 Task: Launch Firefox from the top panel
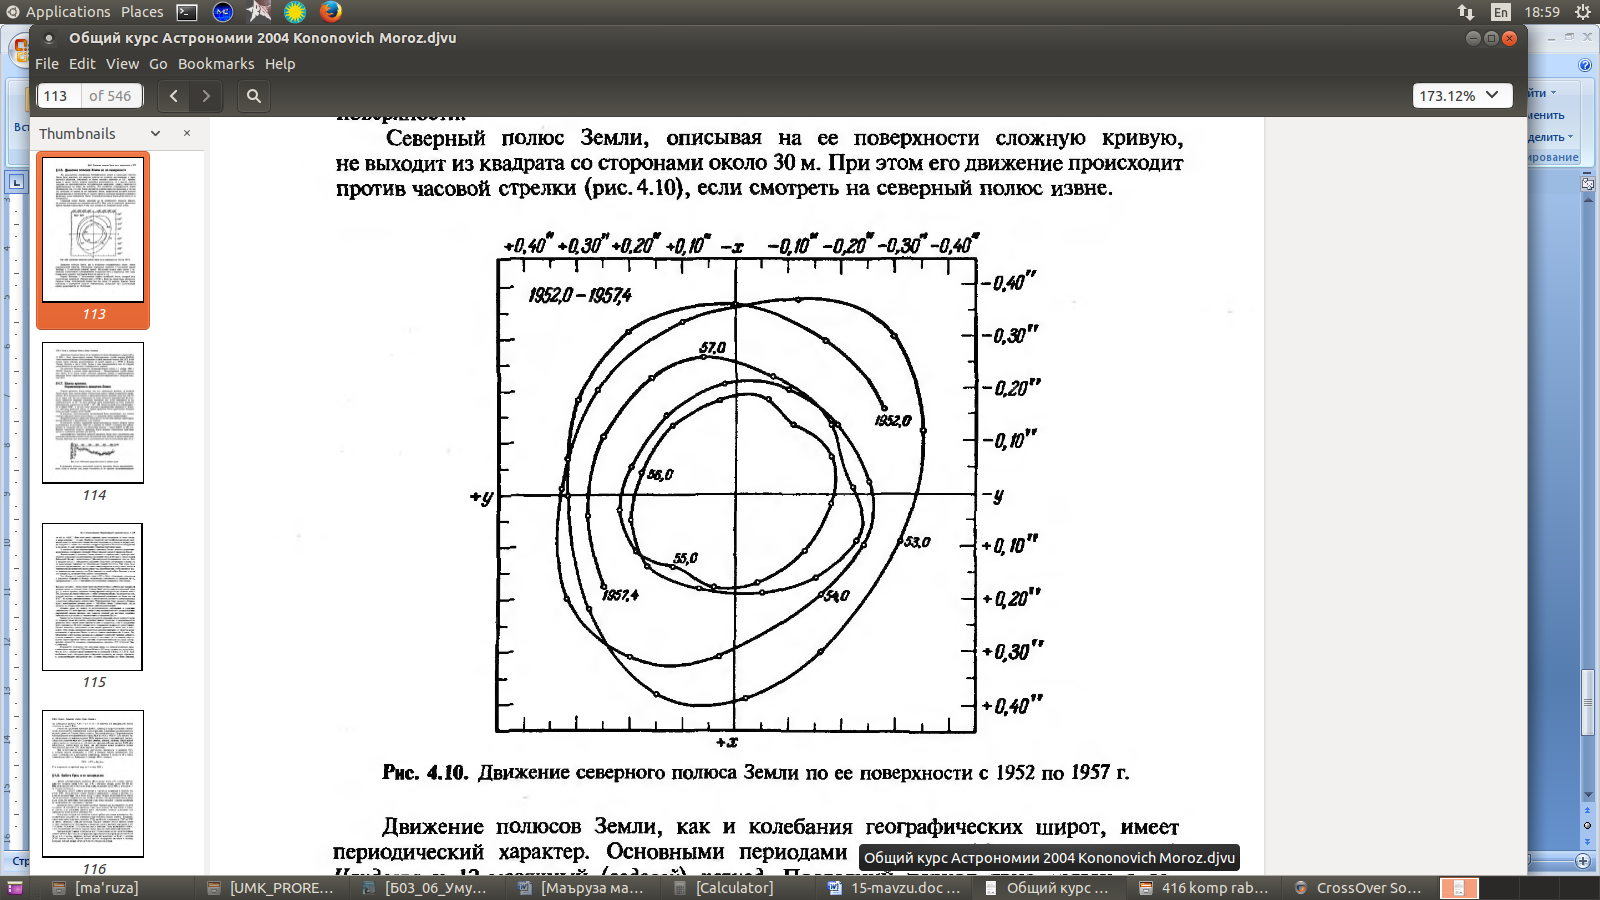click(331, 11)
